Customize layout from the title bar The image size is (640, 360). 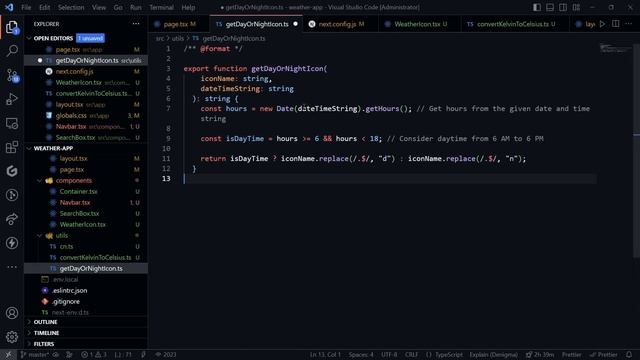[576, 7]
